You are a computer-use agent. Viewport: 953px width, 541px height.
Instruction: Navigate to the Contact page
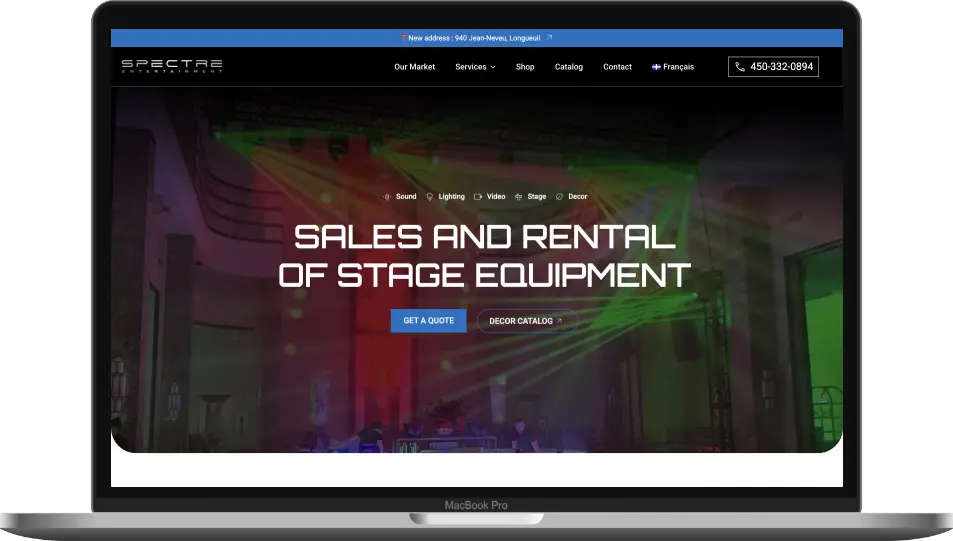tap(617, 67)
